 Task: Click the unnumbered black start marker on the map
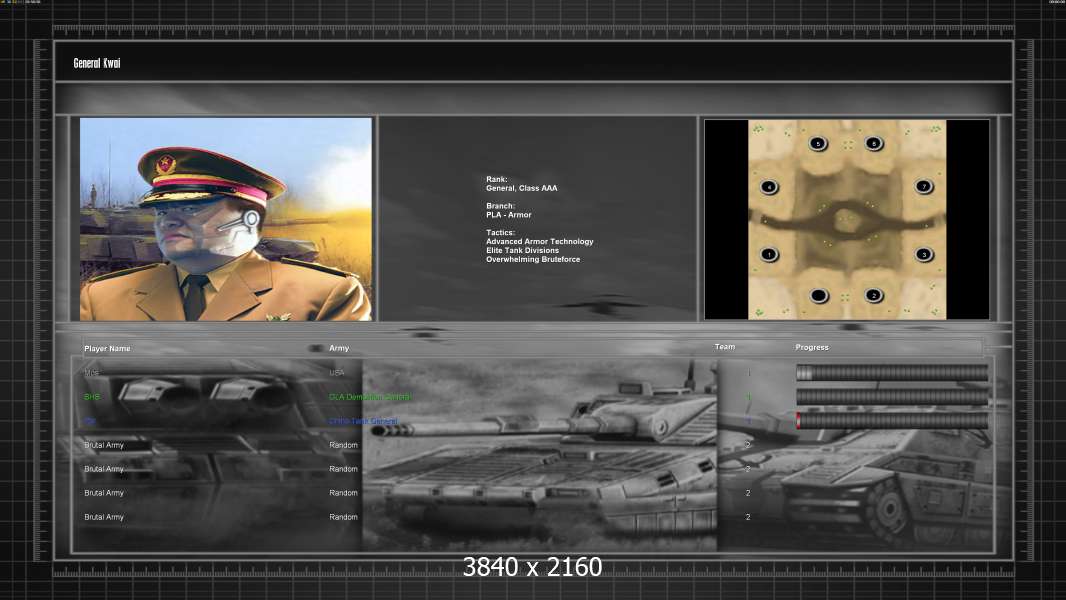pyautogui.click(x=819, y=296)
